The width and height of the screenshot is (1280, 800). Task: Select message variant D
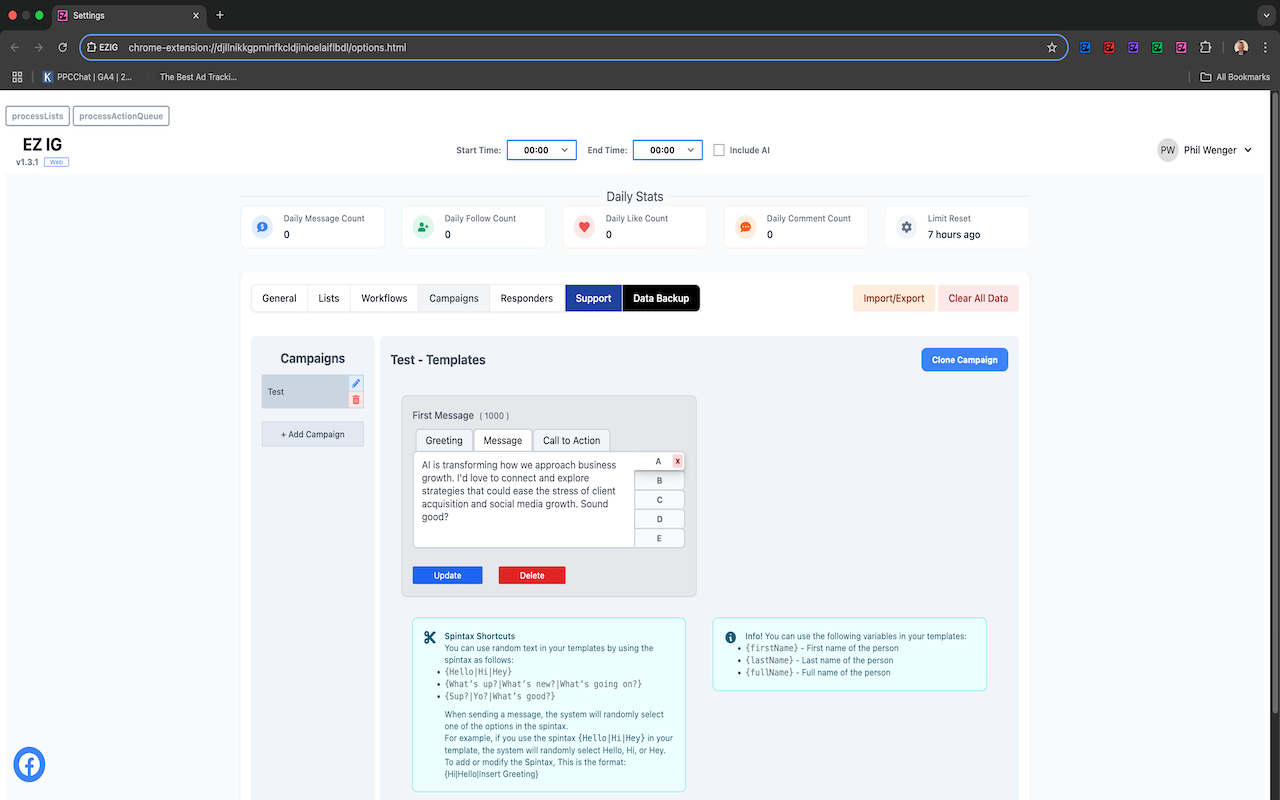coord(659,519)
